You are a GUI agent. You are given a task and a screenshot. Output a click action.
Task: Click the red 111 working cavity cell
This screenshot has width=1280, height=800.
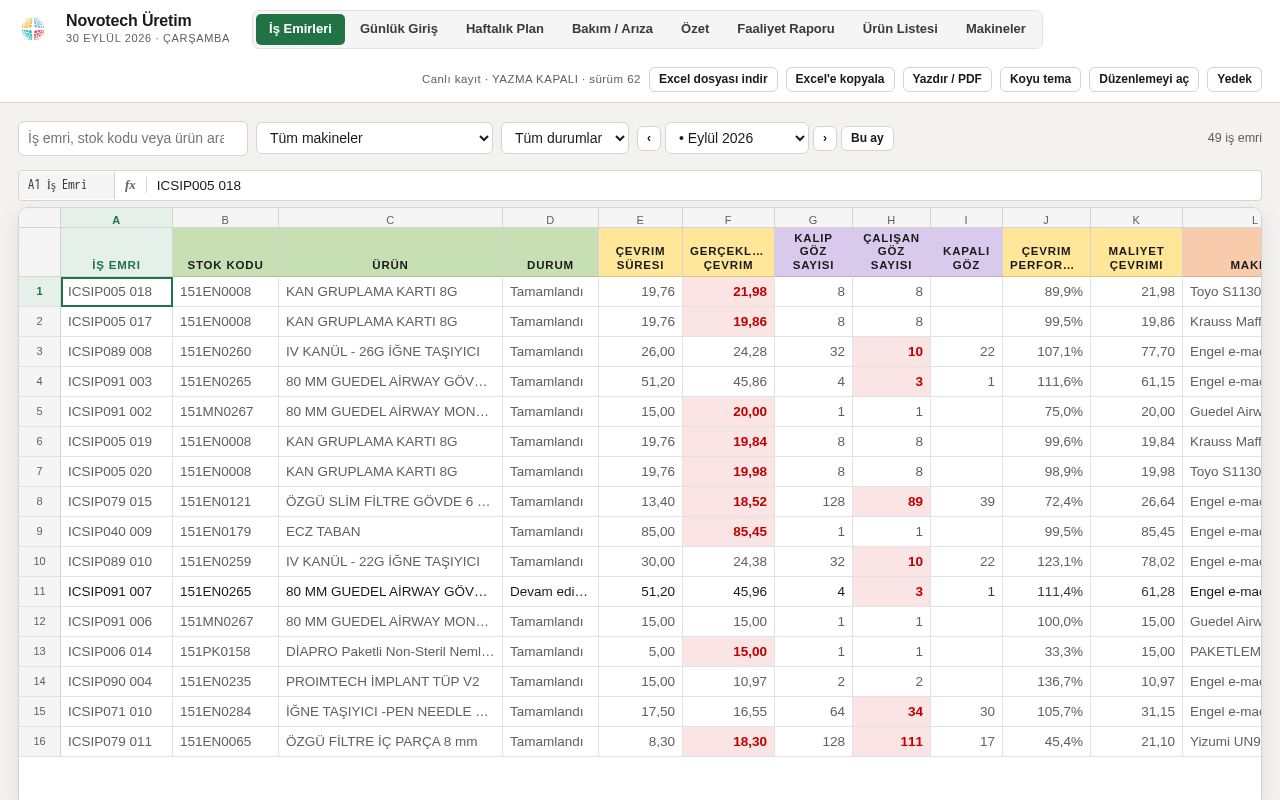click(x=891, y=742)
